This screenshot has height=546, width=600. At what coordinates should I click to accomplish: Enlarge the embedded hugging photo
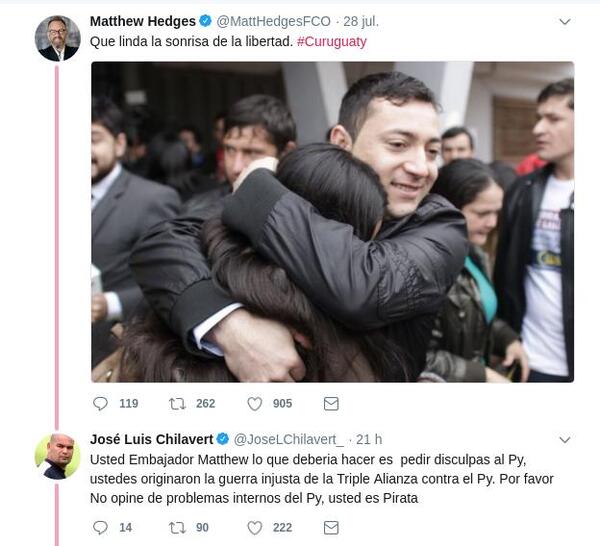[332, 222]
